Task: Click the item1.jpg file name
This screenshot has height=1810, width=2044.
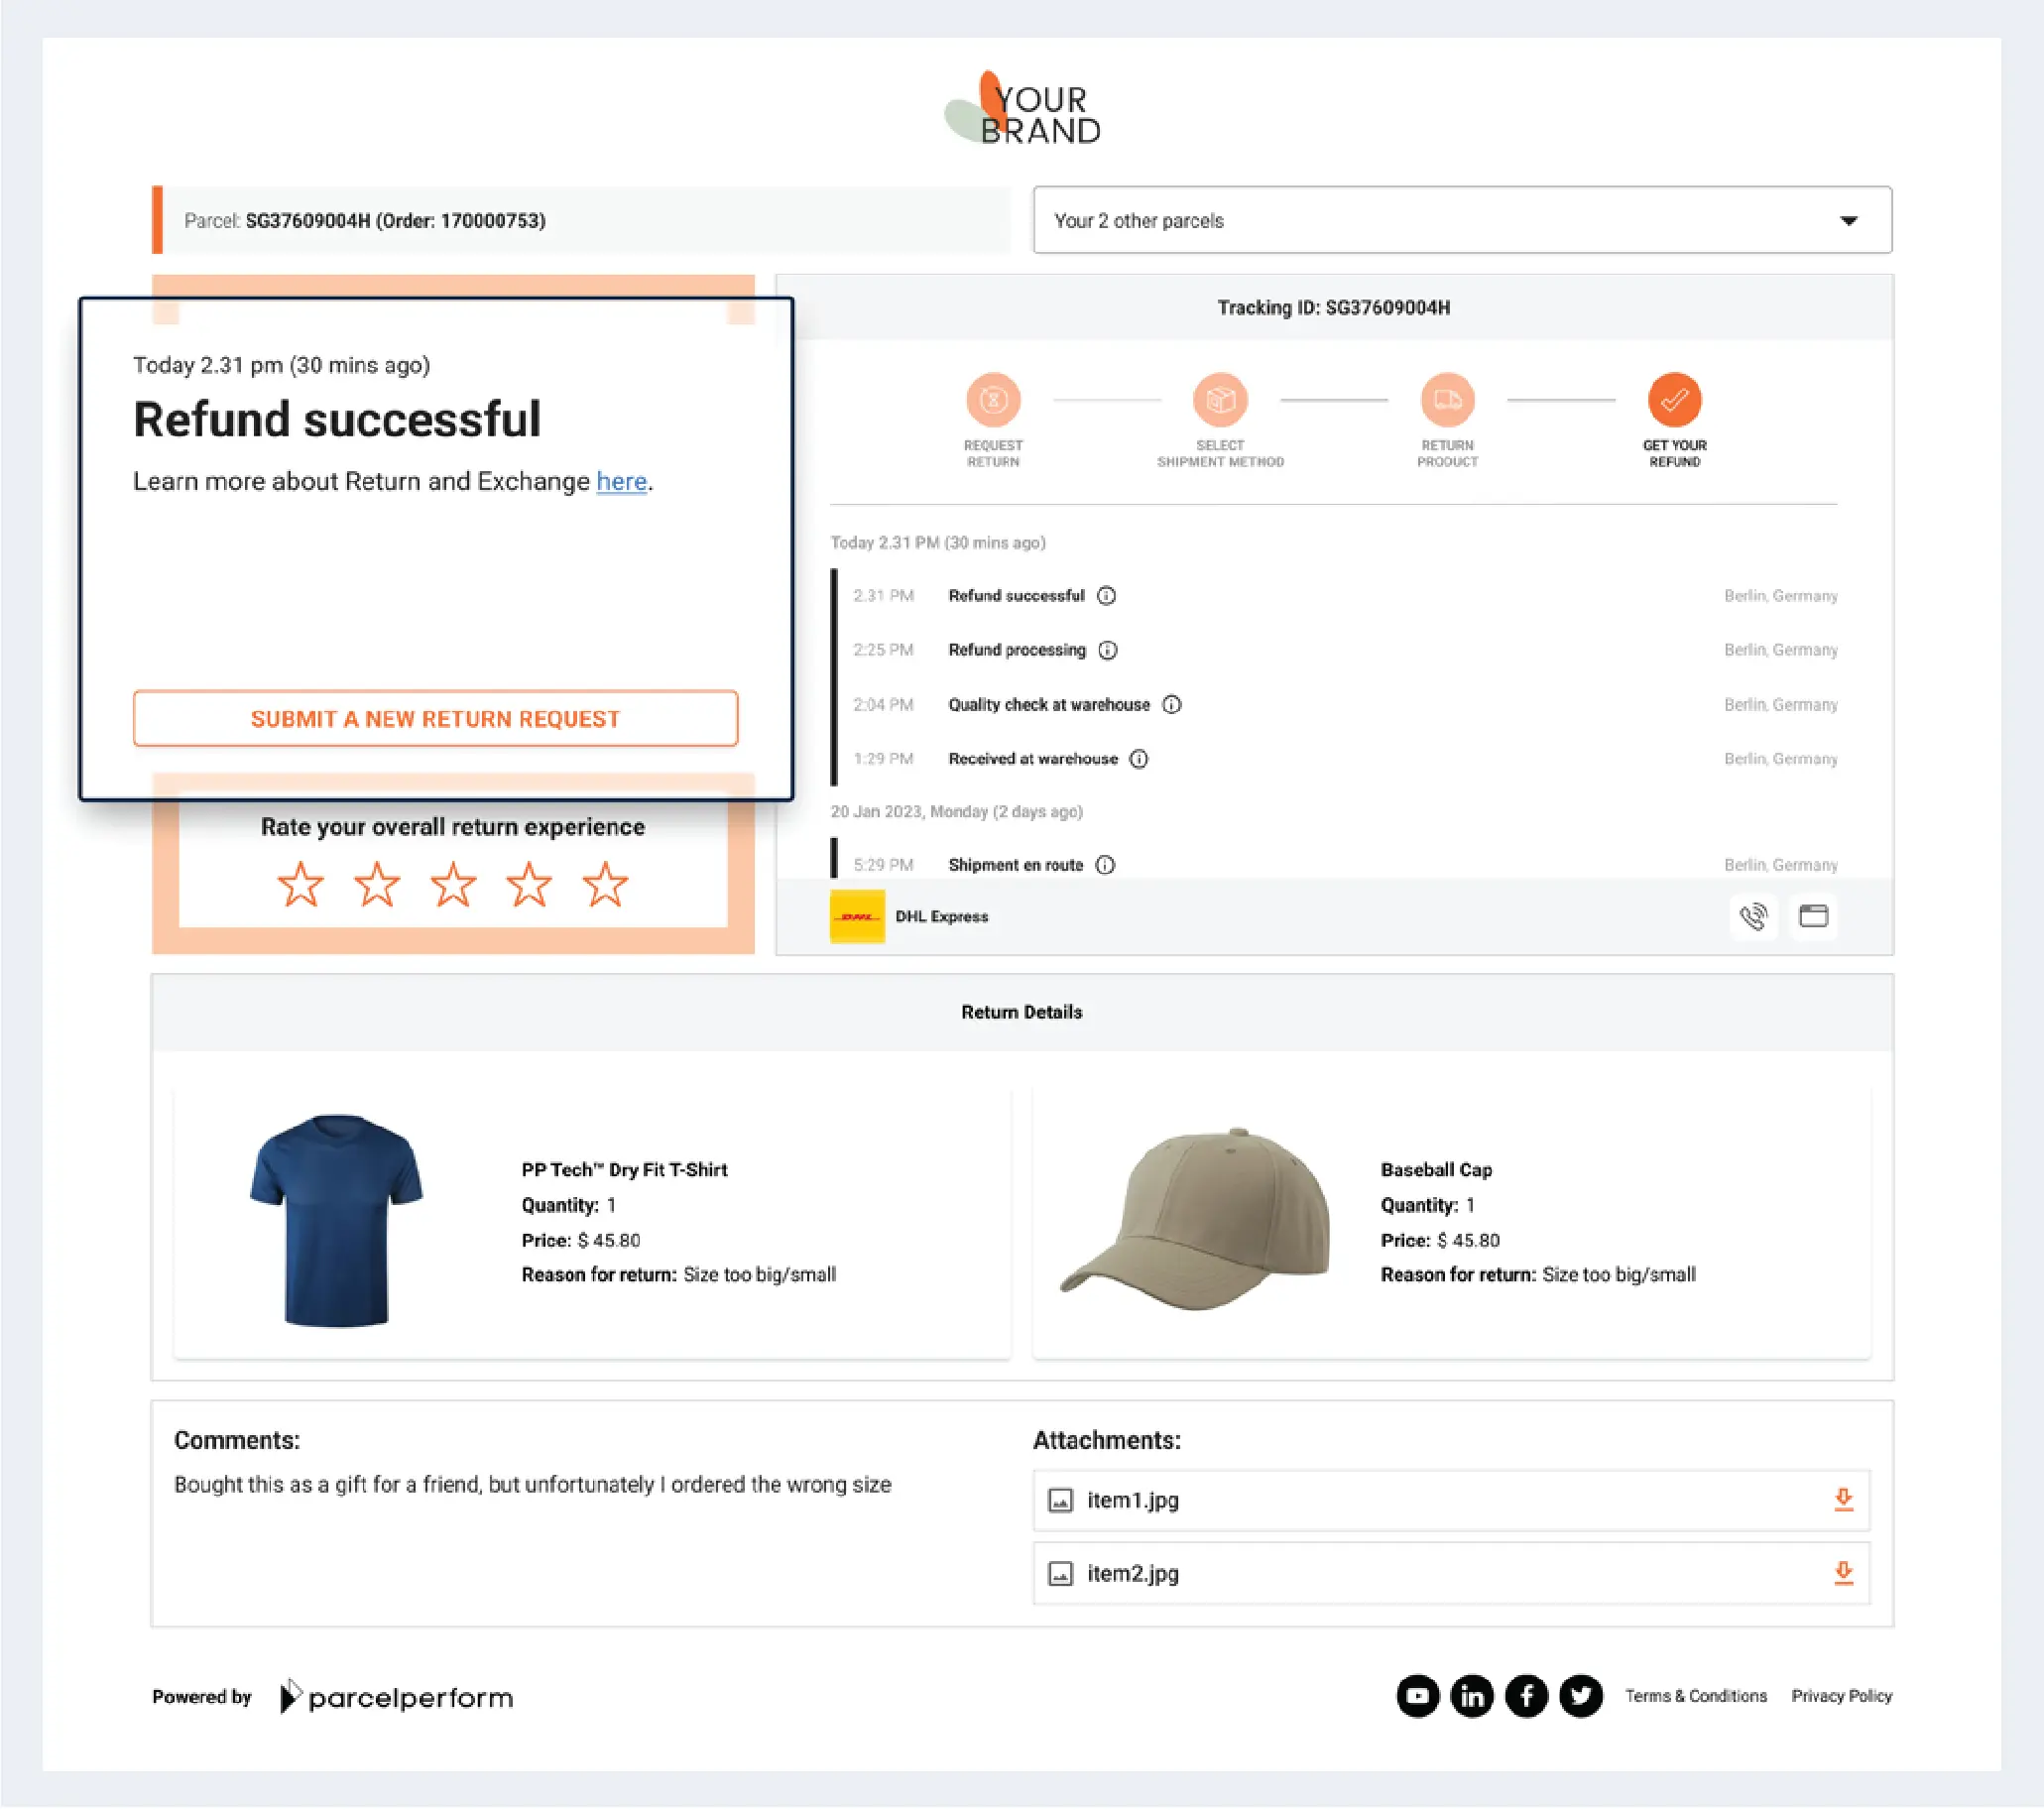Action: tap(1133, 1500)
